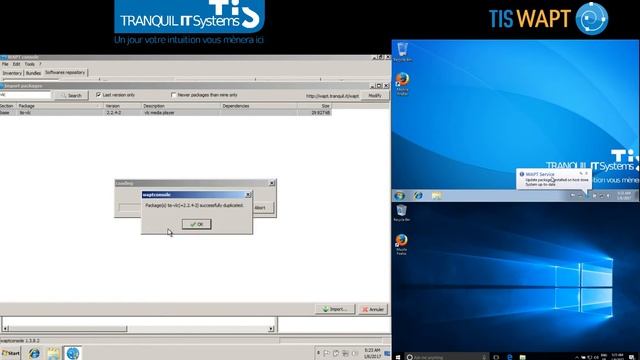Screen dimensions: 640x360
Task: Sort by the Version column header
Action: 122,106
